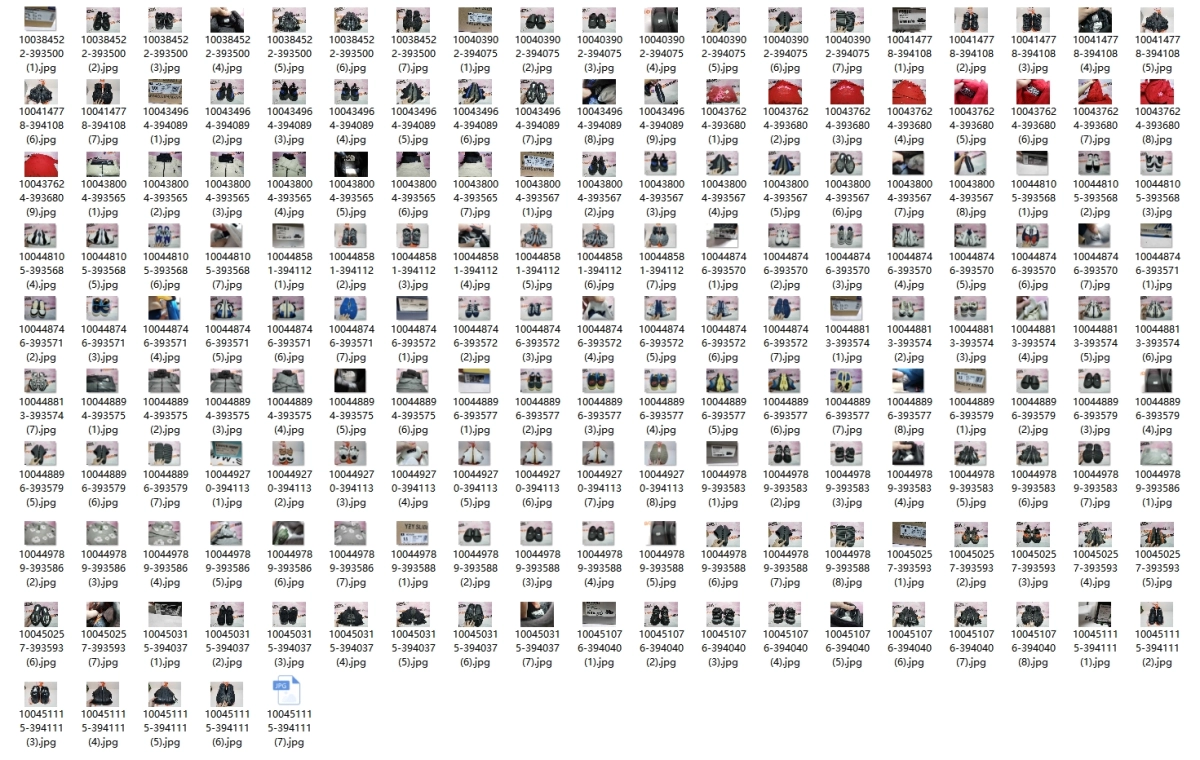
Task: Select thumbnail 100438004-393565 (5).jpg
Action: pyautogui.click(x=350, y=164)
